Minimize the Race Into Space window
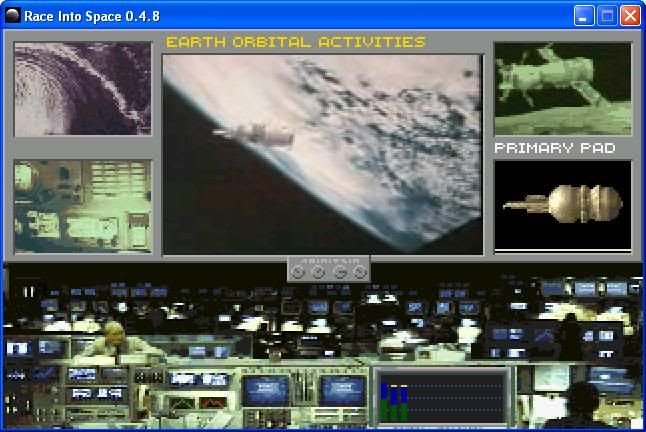This screenshot has height=432, width=646. pos(584,16)
